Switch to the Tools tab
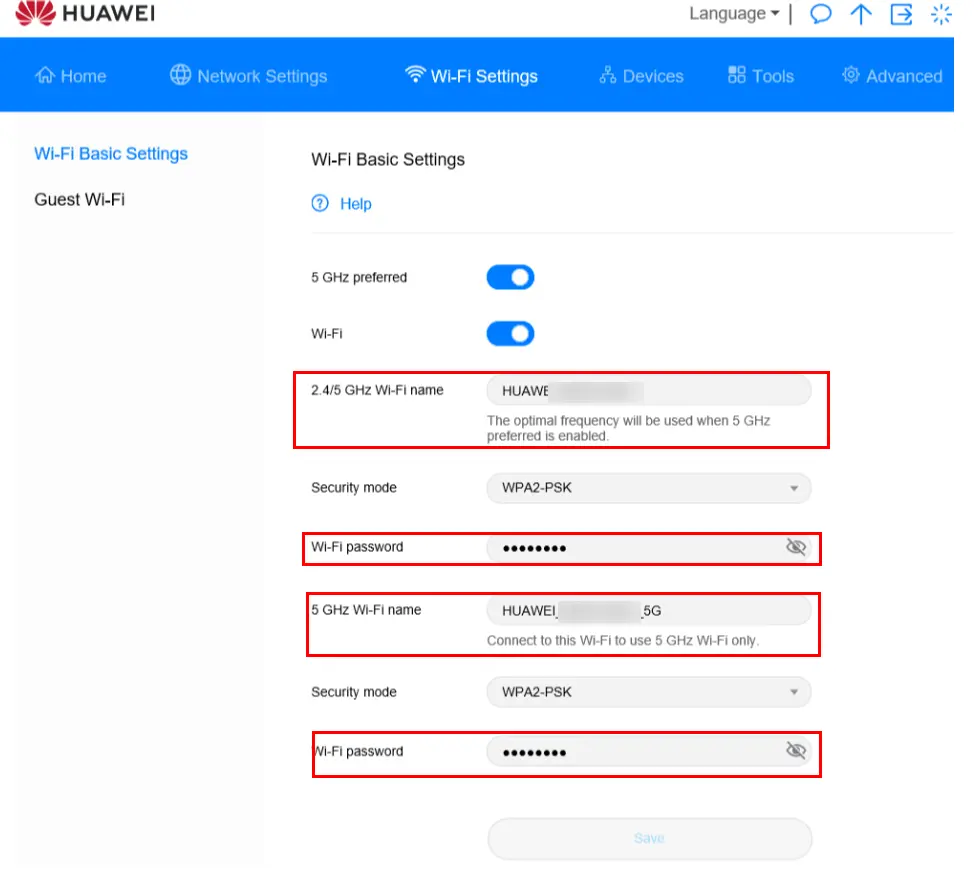 (x=761, y=75)
